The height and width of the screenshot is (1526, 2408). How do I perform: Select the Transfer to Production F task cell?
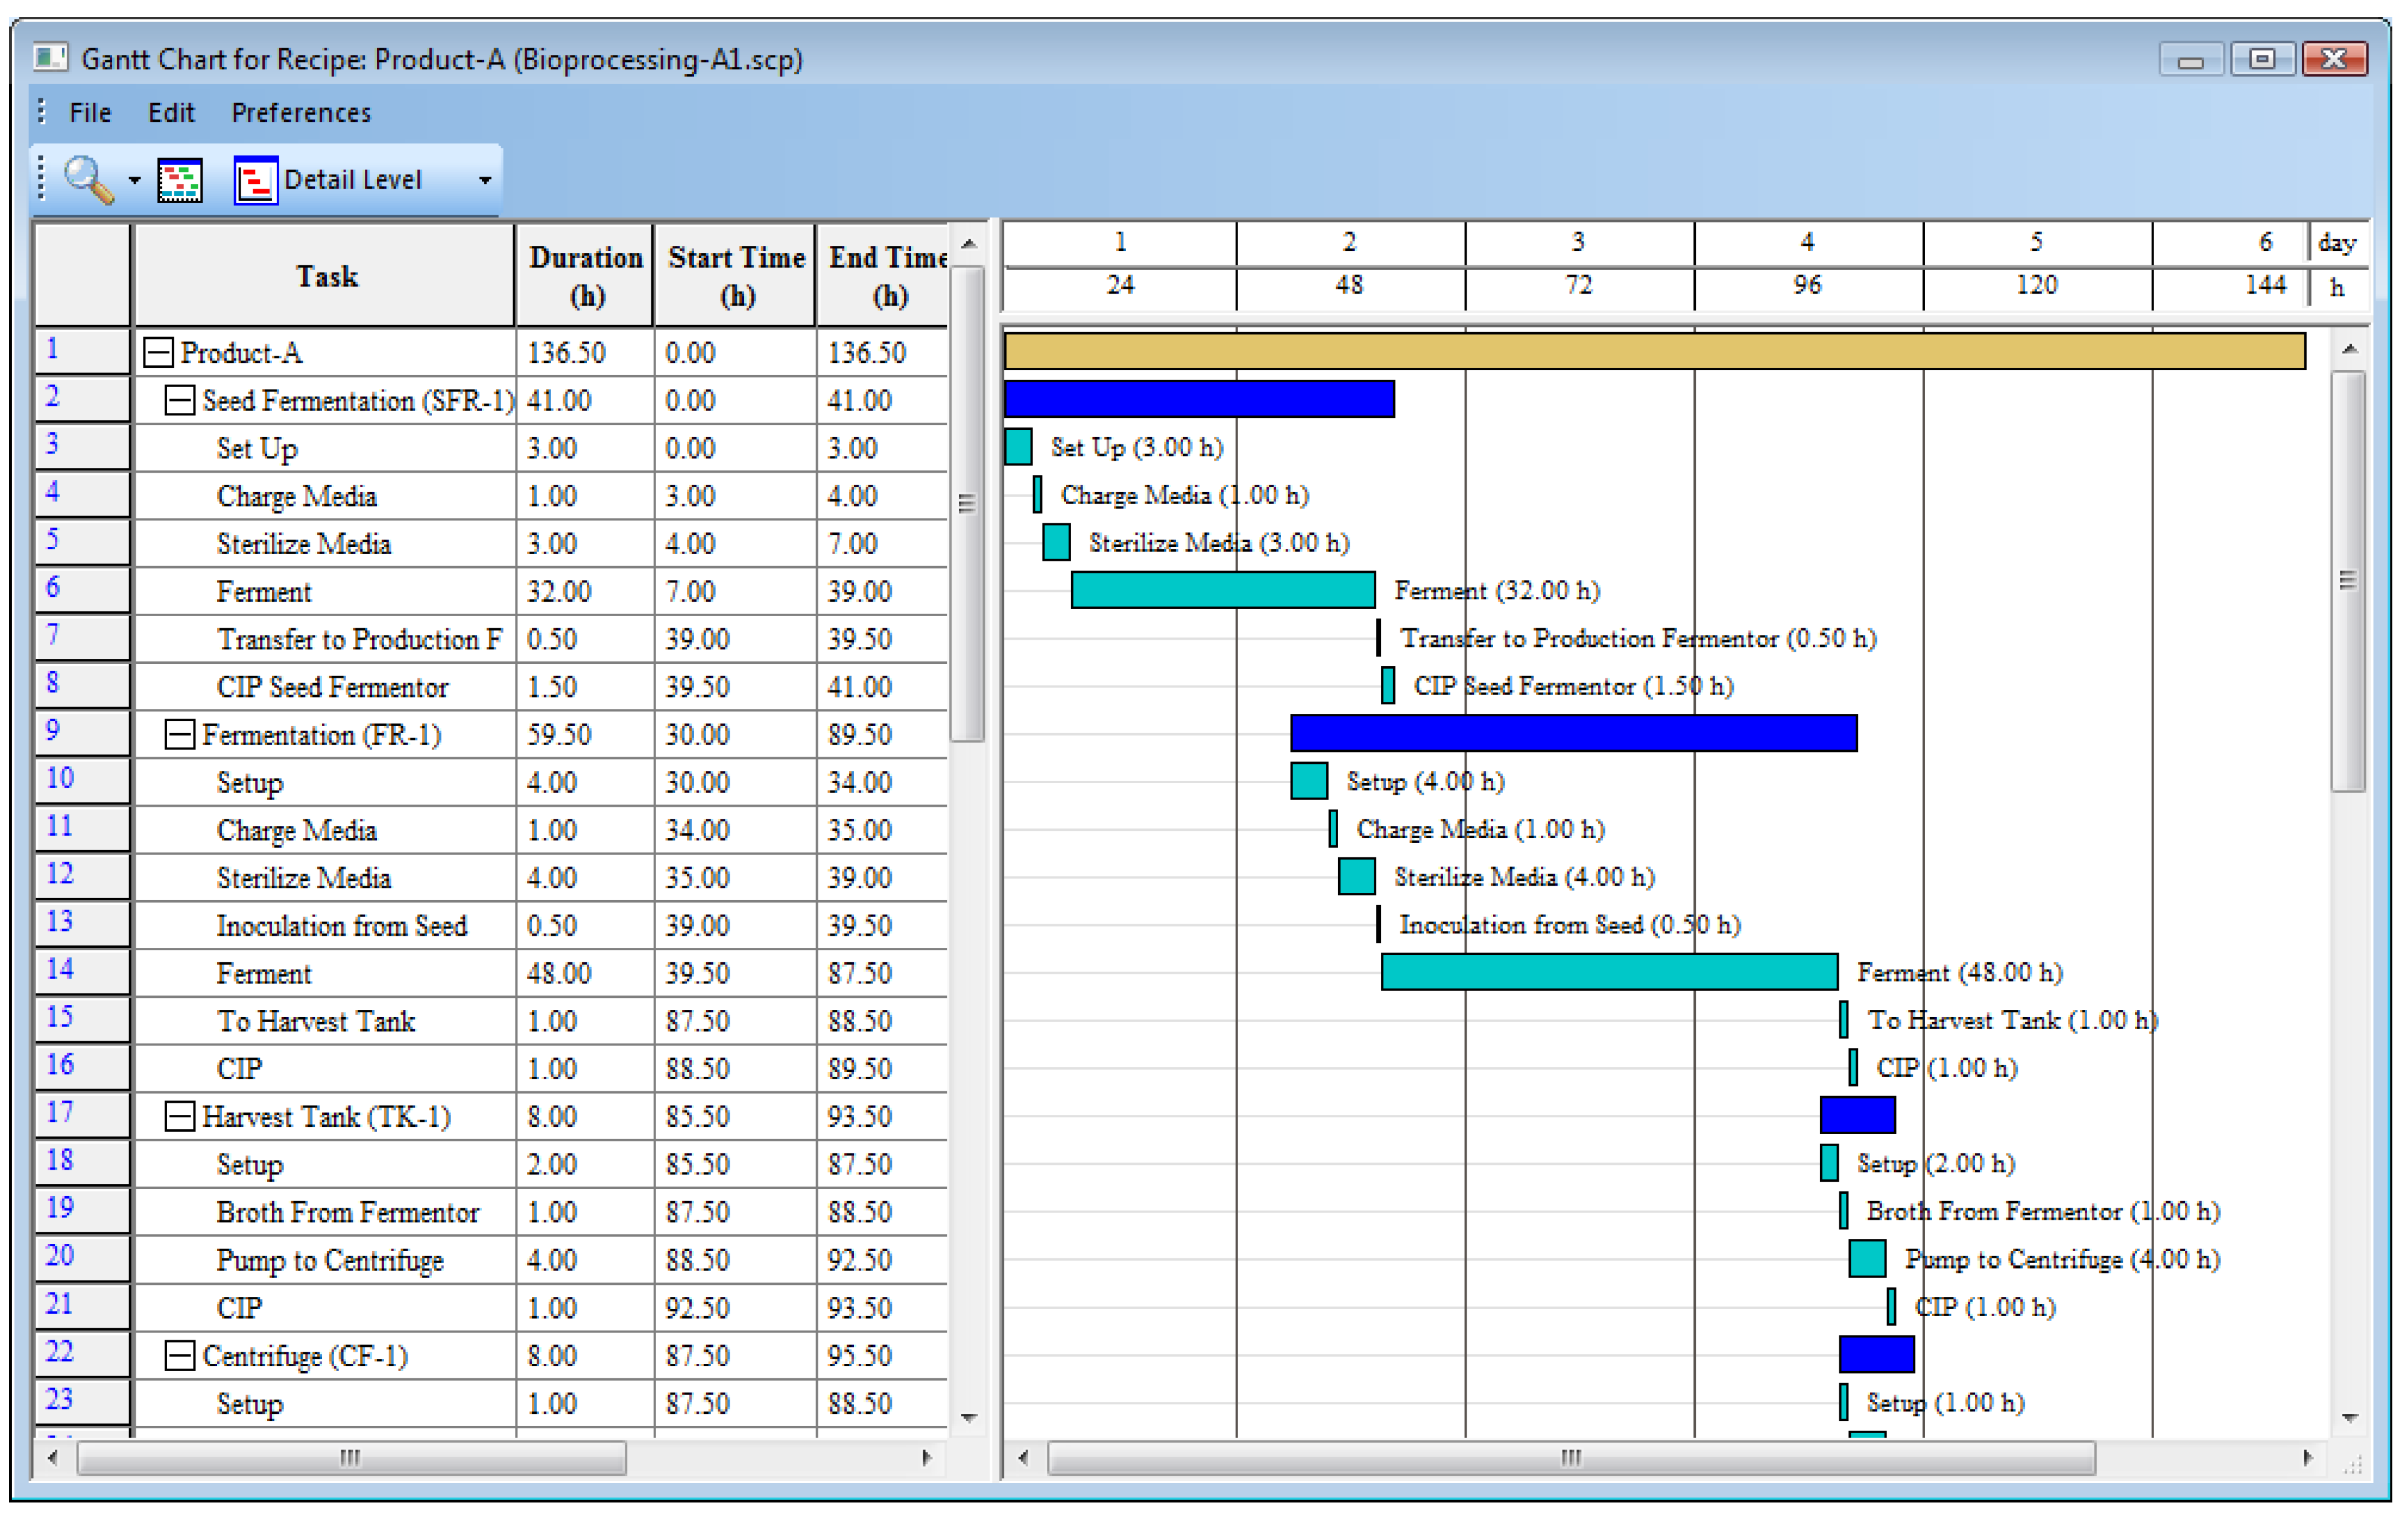pyautogui.click(x=325, y=639)
